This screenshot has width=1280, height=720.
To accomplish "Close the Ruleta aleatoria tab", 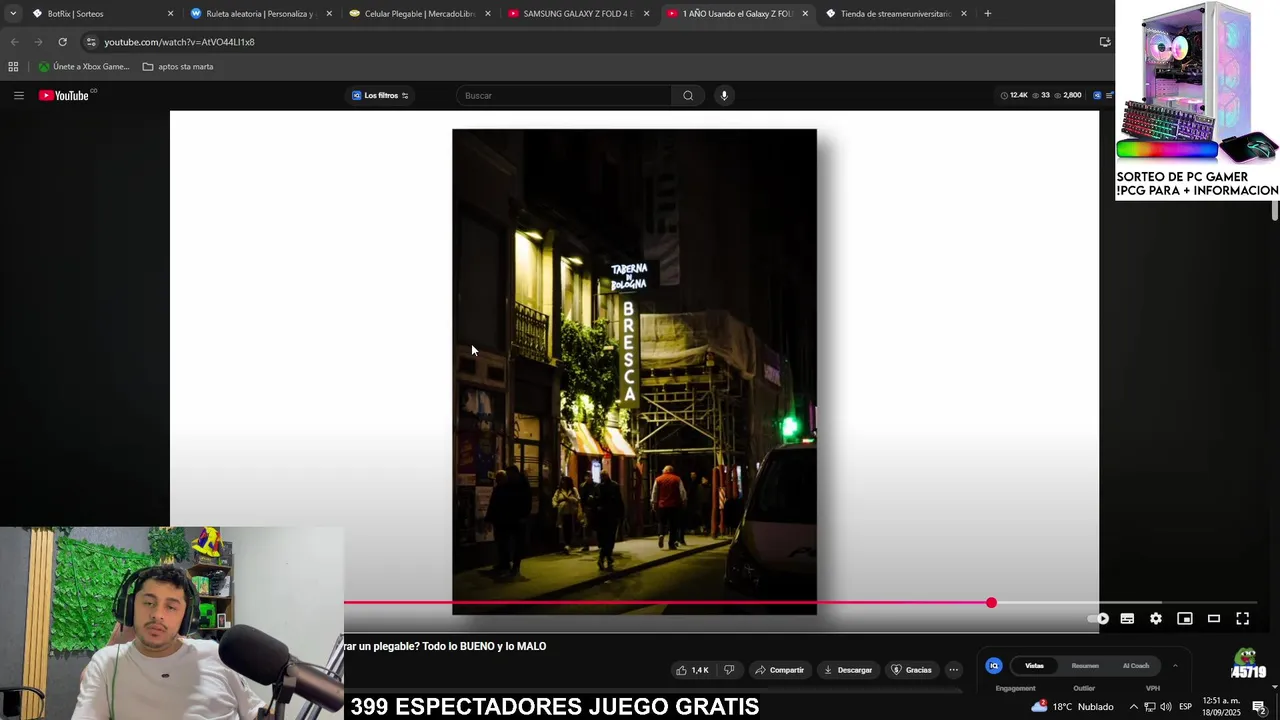I will click(329, 14).
